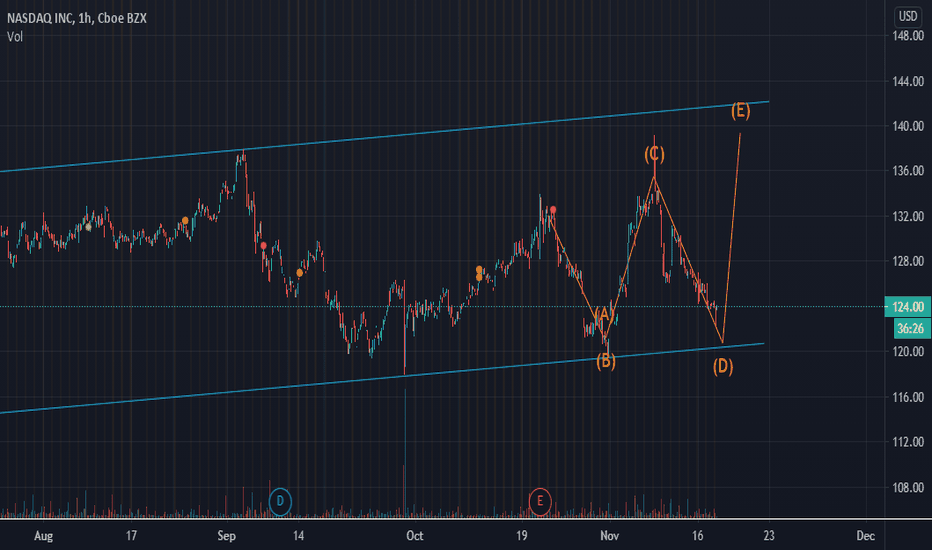The width and height of the screenshot is (932, 550).
Task: Click the 144.00 price axis label
Action: (x=908, y=81)
